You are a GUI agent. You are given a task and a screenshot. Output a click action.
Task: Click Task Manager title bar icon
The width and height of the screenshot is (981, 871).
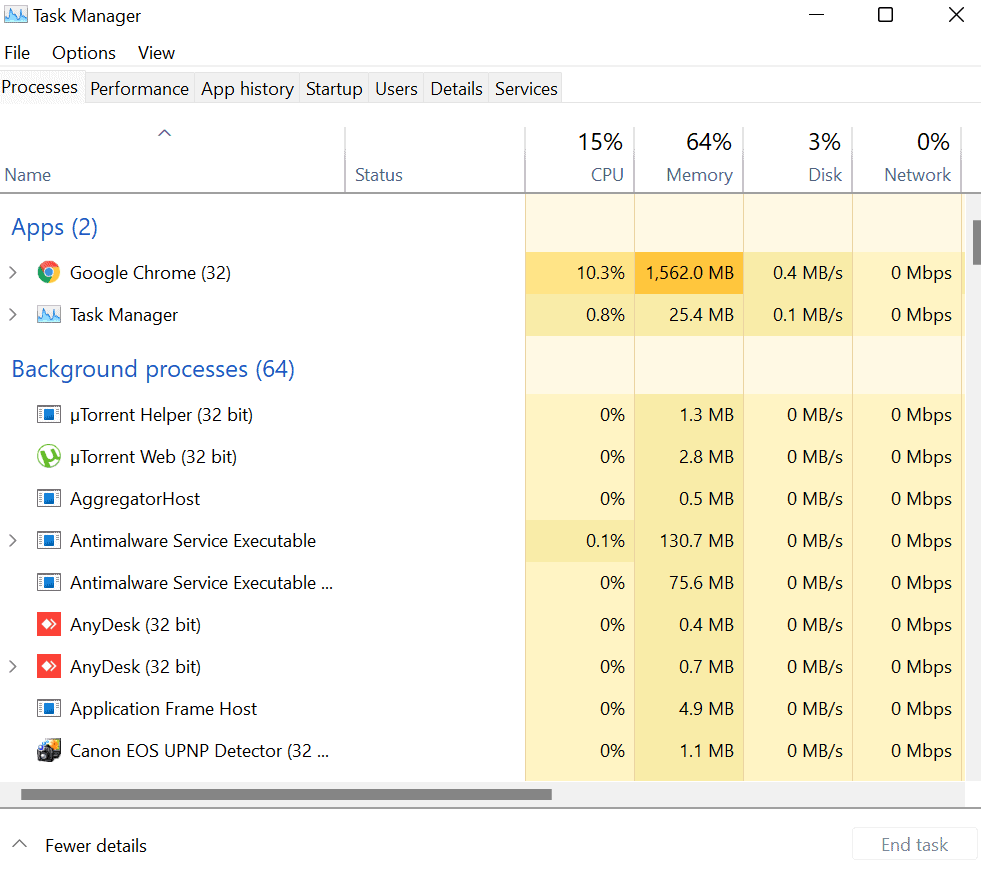(x=16, y=15)
